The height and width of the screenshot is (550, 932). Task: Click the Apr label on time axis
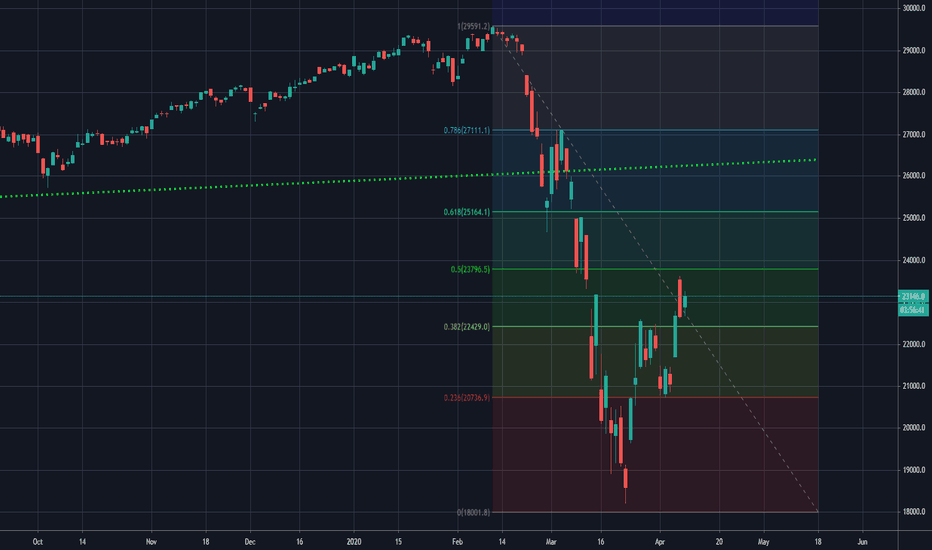[659, 542]
